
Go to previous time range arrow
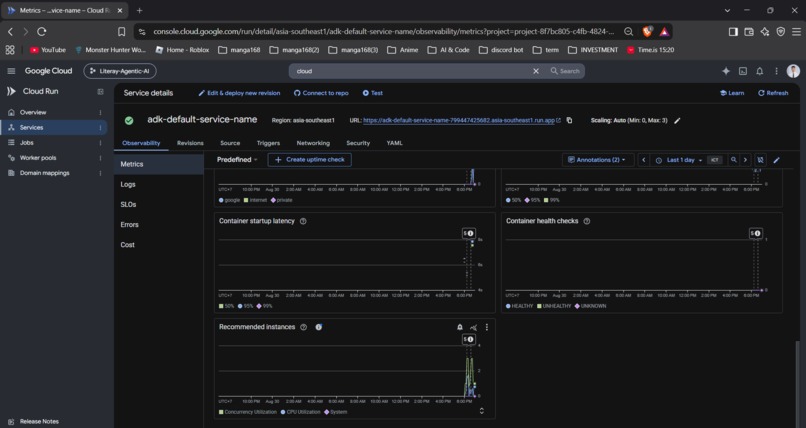tap(643, 160)
